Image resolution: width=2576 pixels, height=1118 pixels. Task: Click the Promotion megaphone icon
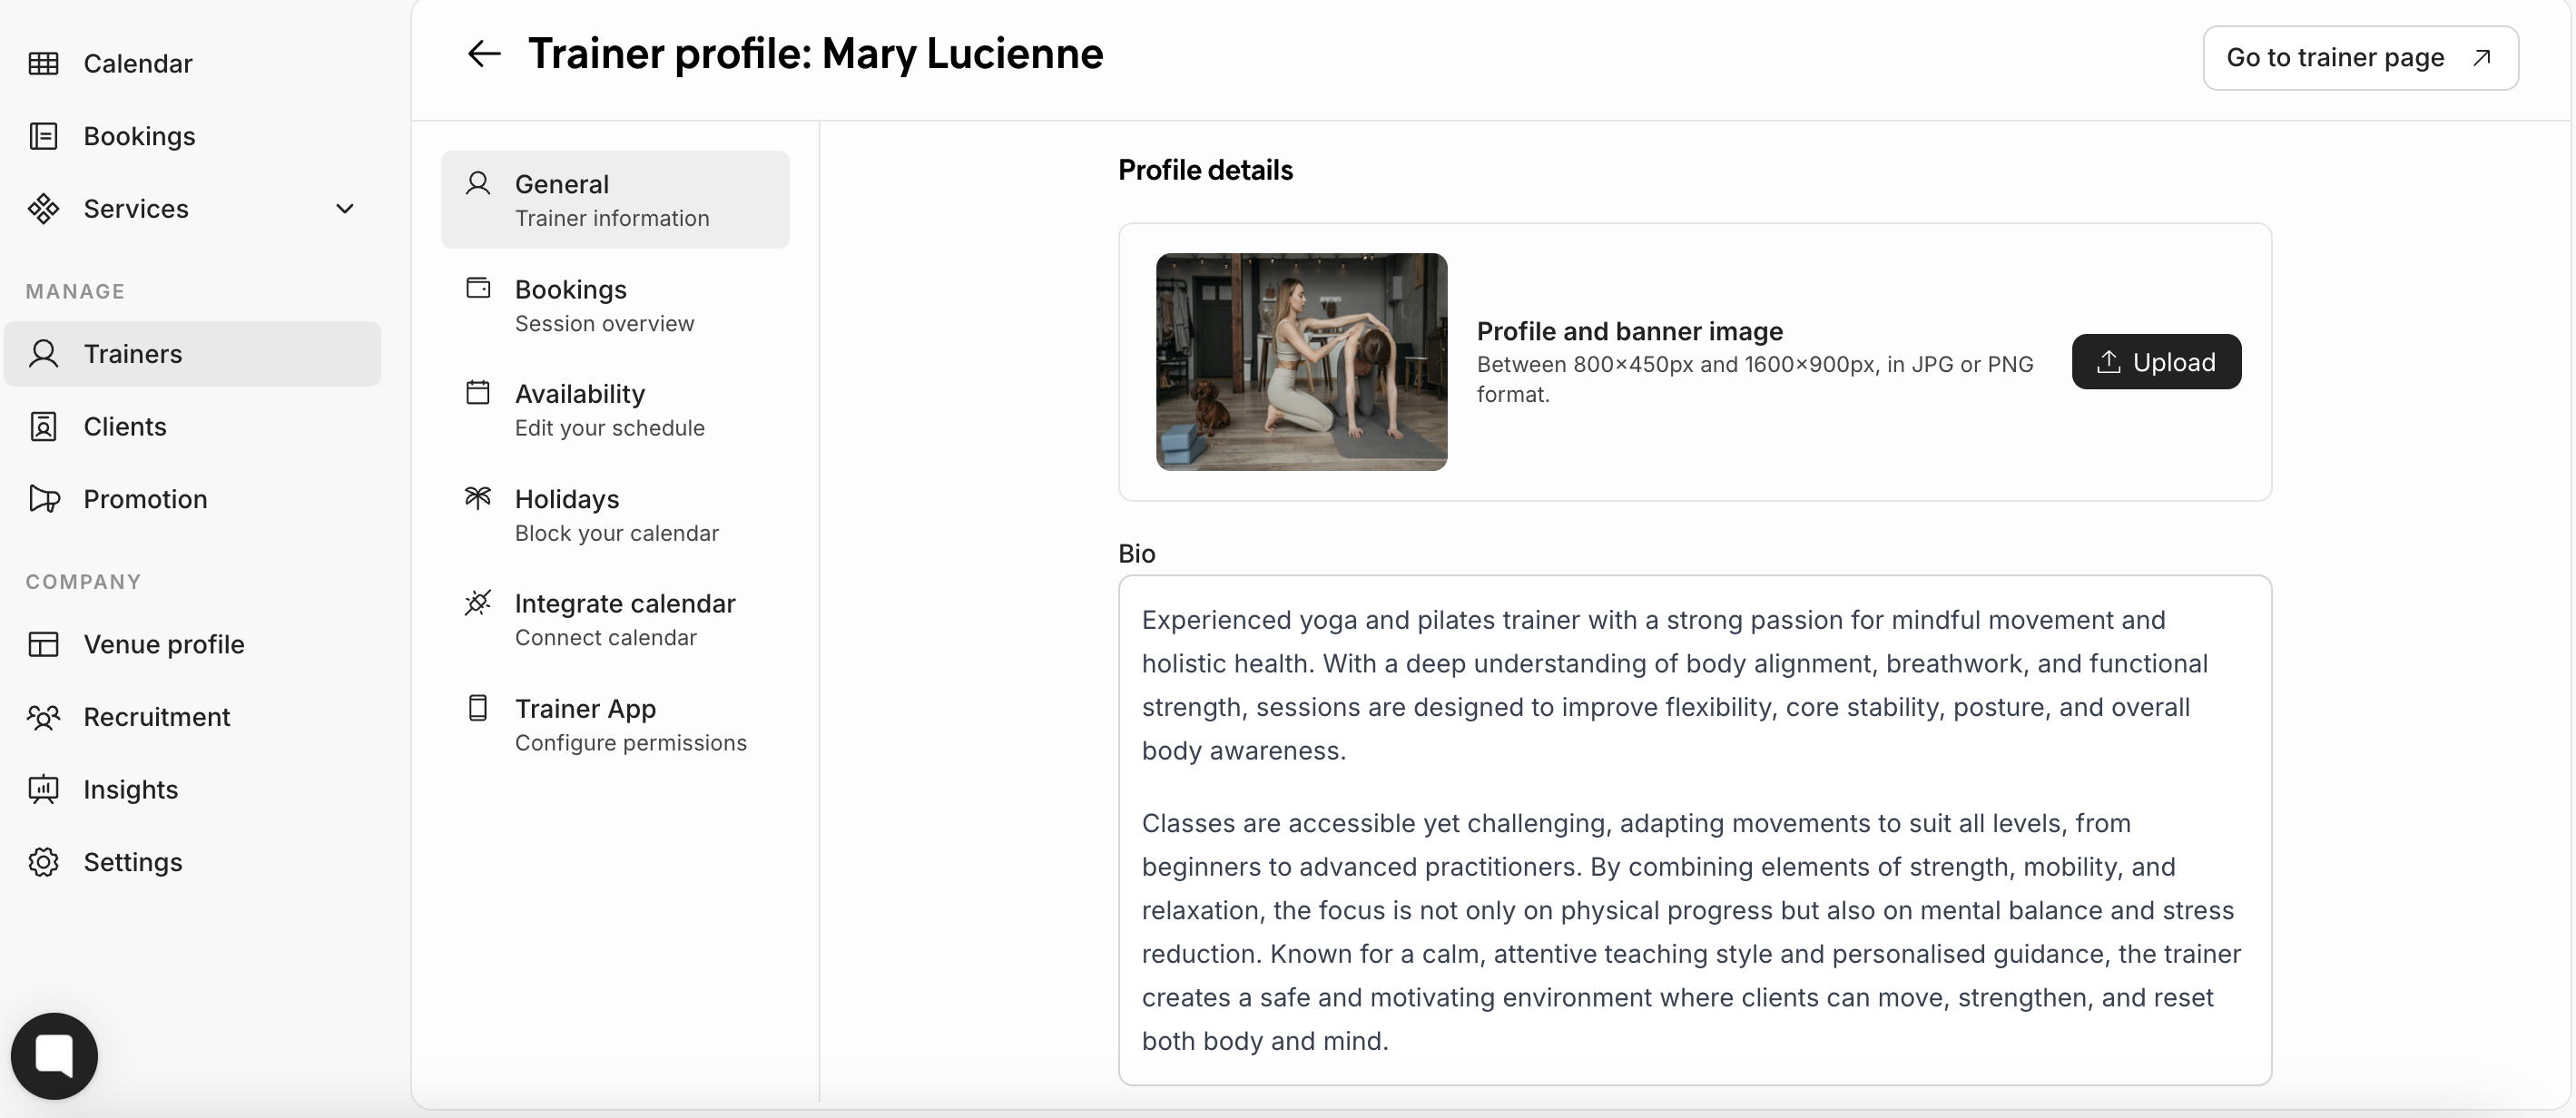[44, 499]
